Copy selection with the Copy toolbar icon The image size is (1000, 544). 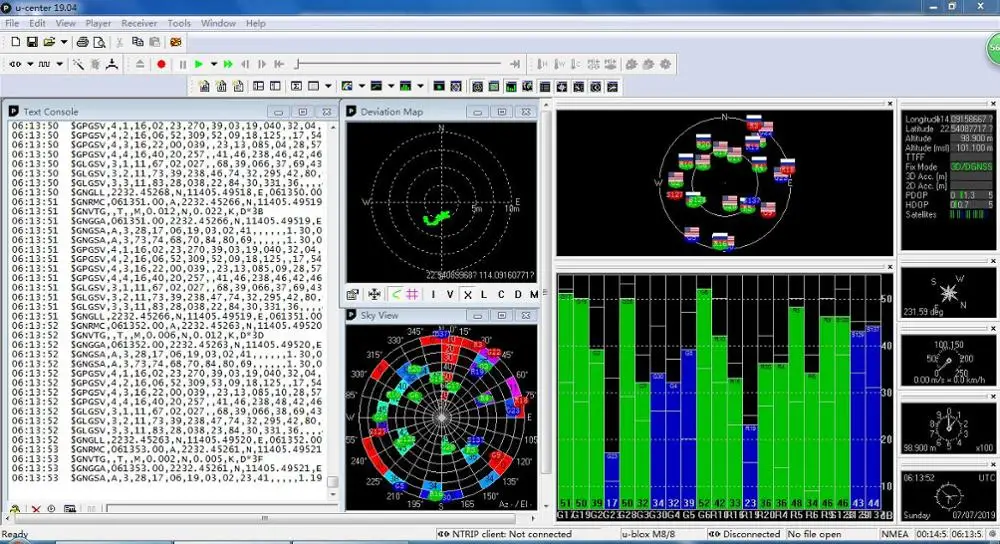point(137,42)
